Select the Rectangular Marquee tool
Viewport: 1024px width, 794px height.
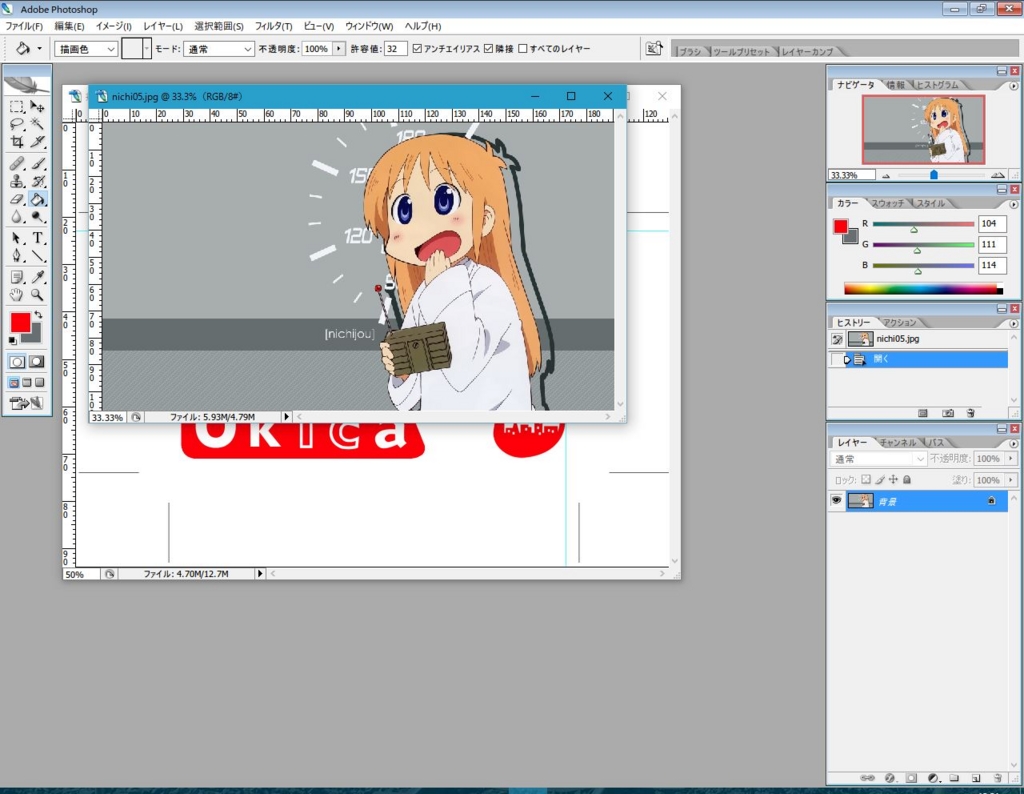(x=17, y=106)
